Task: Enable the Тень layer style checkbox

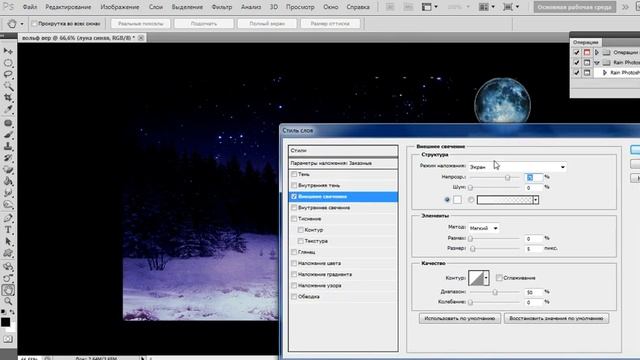Action: tap(294, 174)
